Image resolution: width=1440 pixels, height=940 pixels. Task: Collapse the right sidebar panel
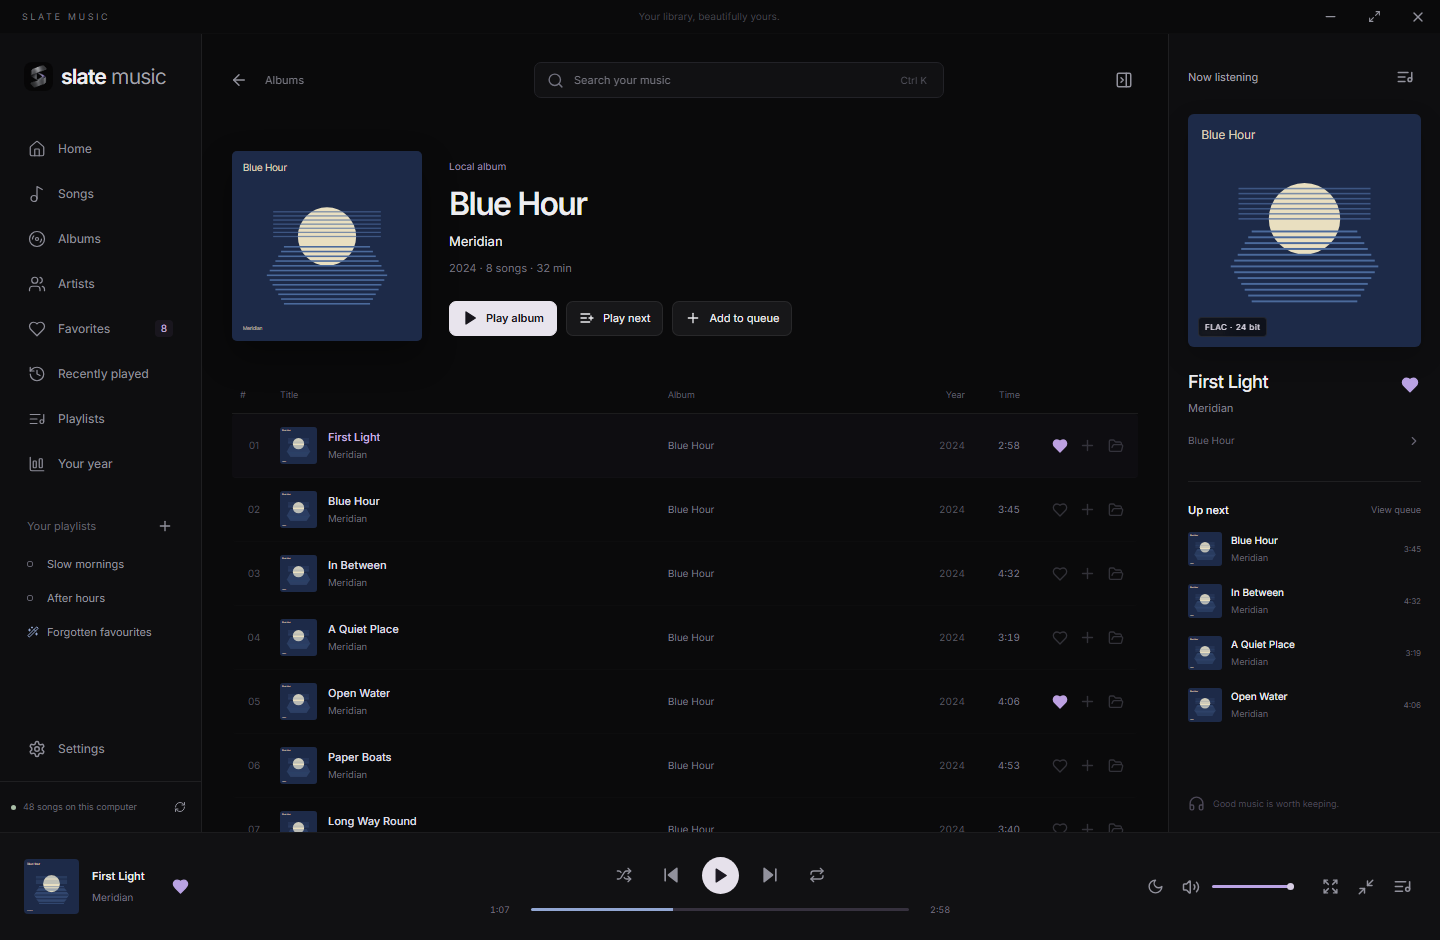(x=1124, y=80)
